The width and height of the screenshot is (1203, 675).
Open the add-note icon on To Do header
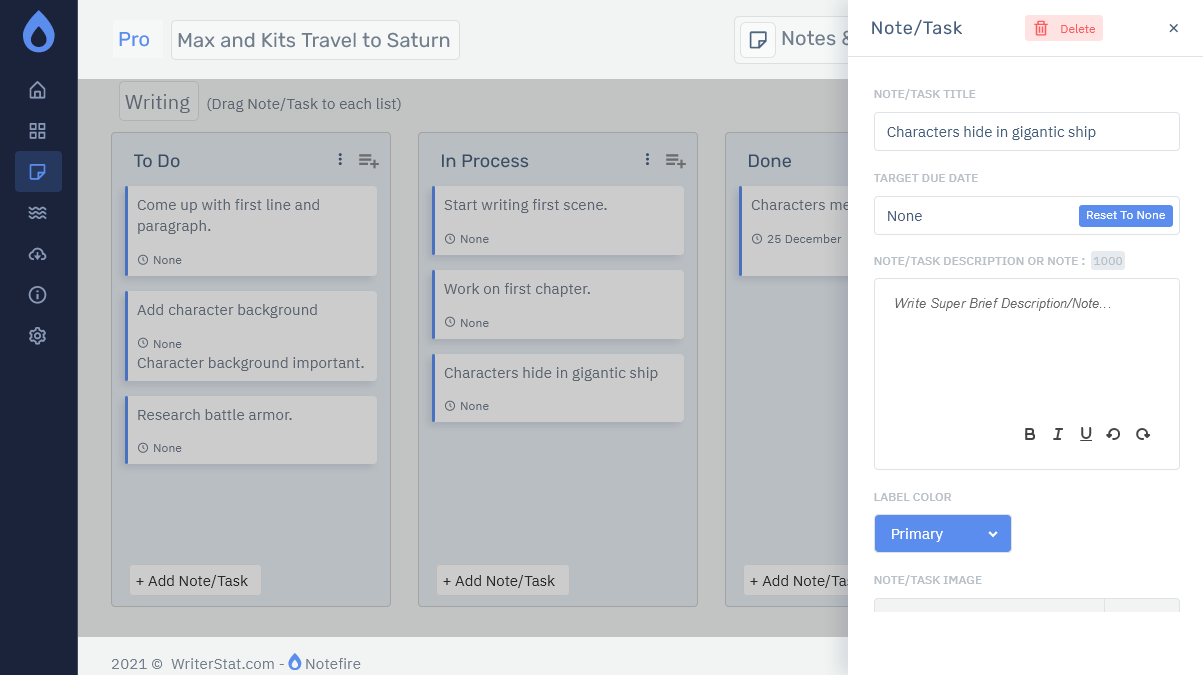[368, 159]
